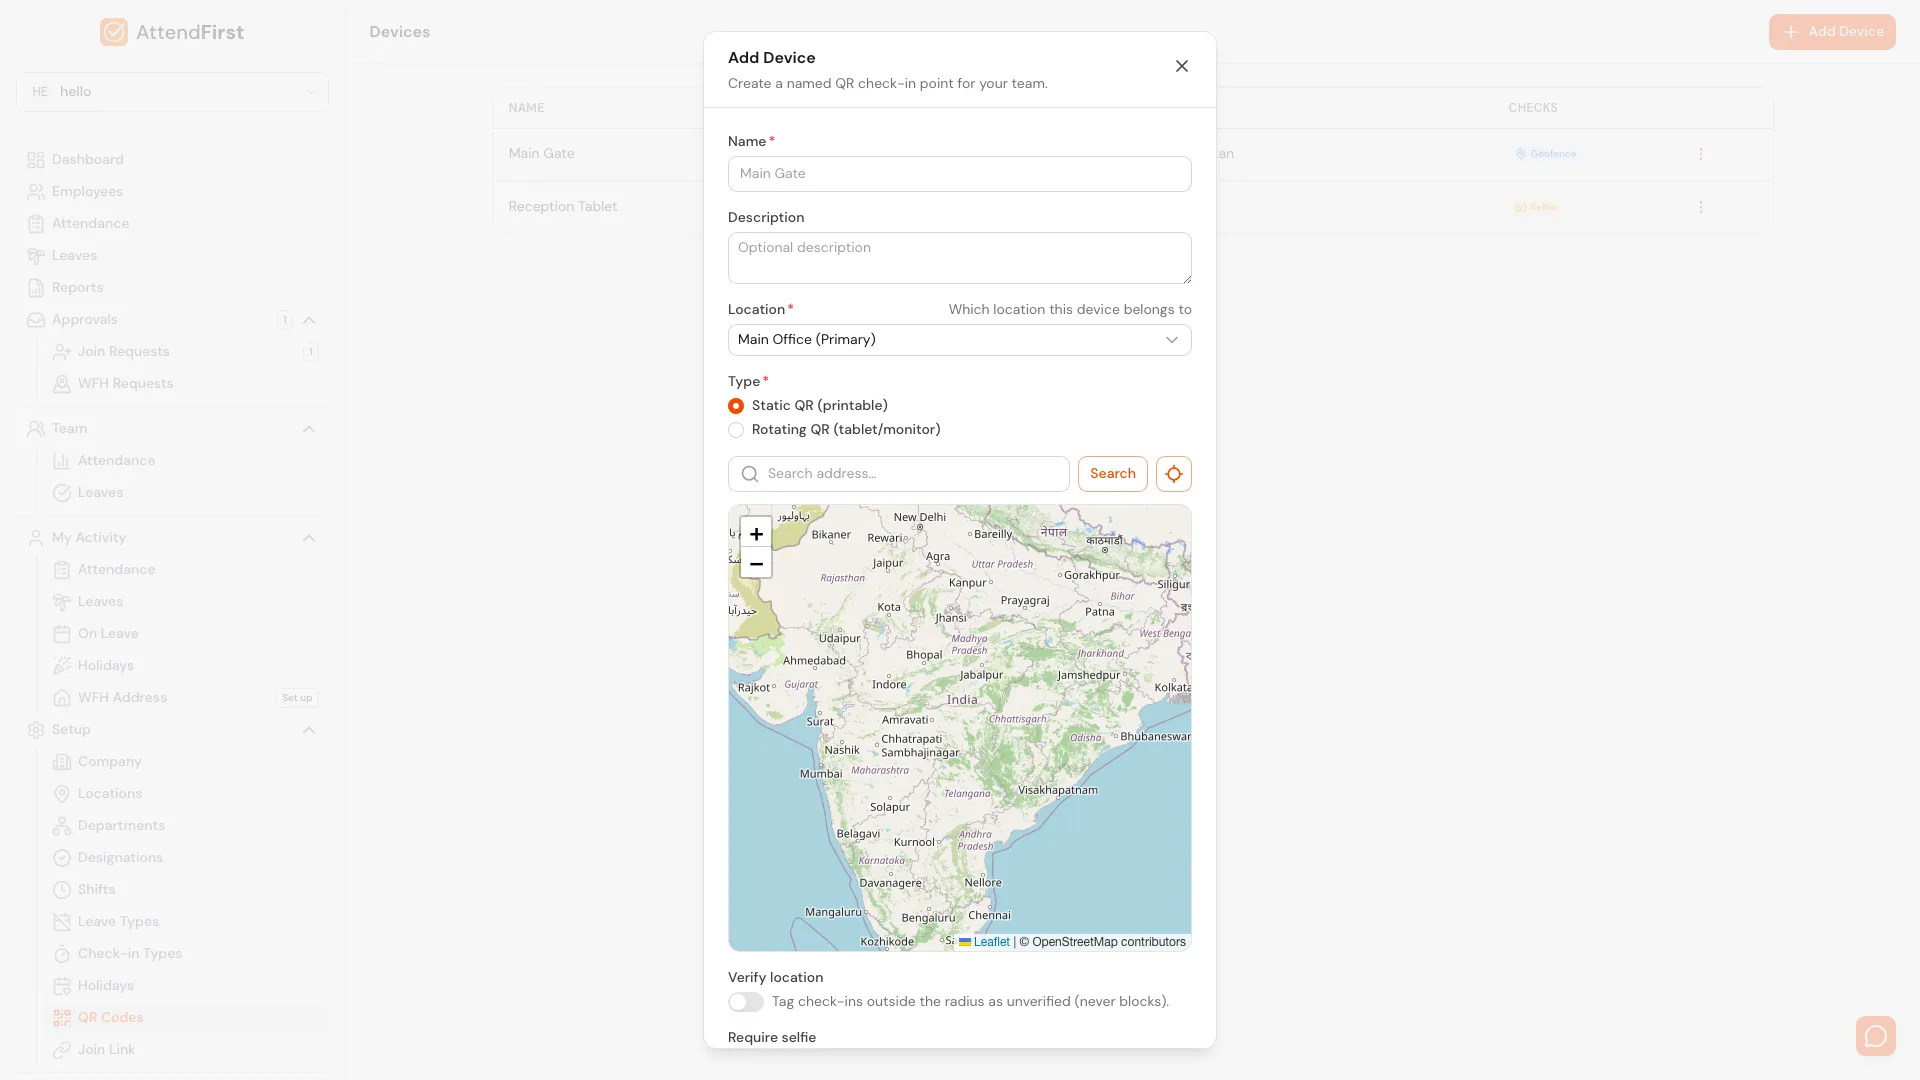The image size is (1920, 1080).
Task: Open row menu for Reception Tablet device
Action: coord(1700,207)
